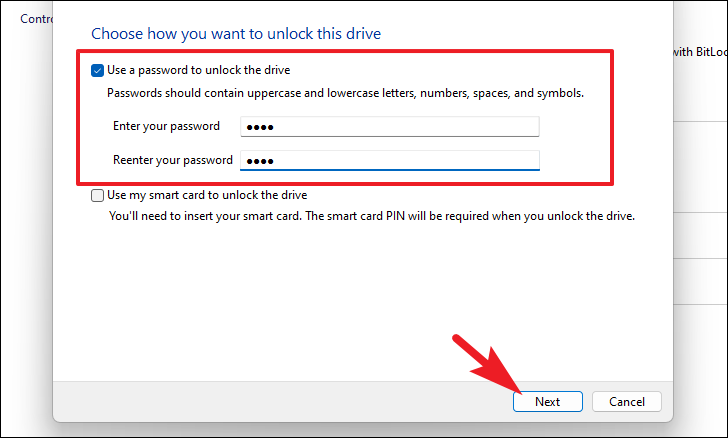Viewport: 728px width, 438px height.
Task: Click the gray footer bar of the dialog
Action: coord(279,402)
